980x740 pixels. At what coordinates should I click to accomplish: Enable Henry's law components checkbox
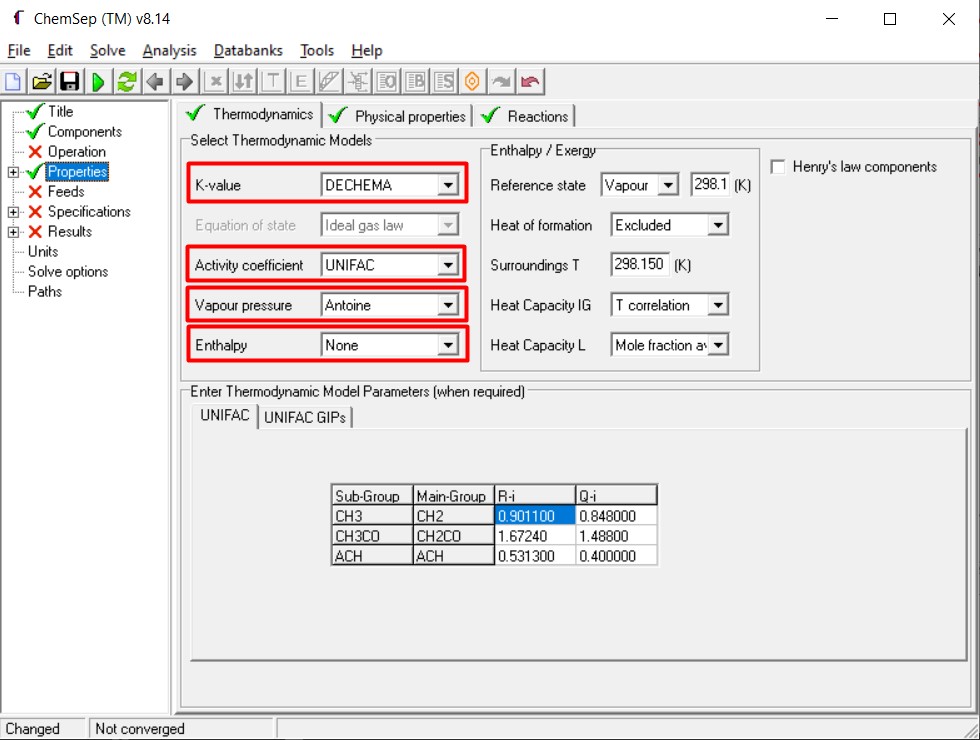(x=778, y=167)
